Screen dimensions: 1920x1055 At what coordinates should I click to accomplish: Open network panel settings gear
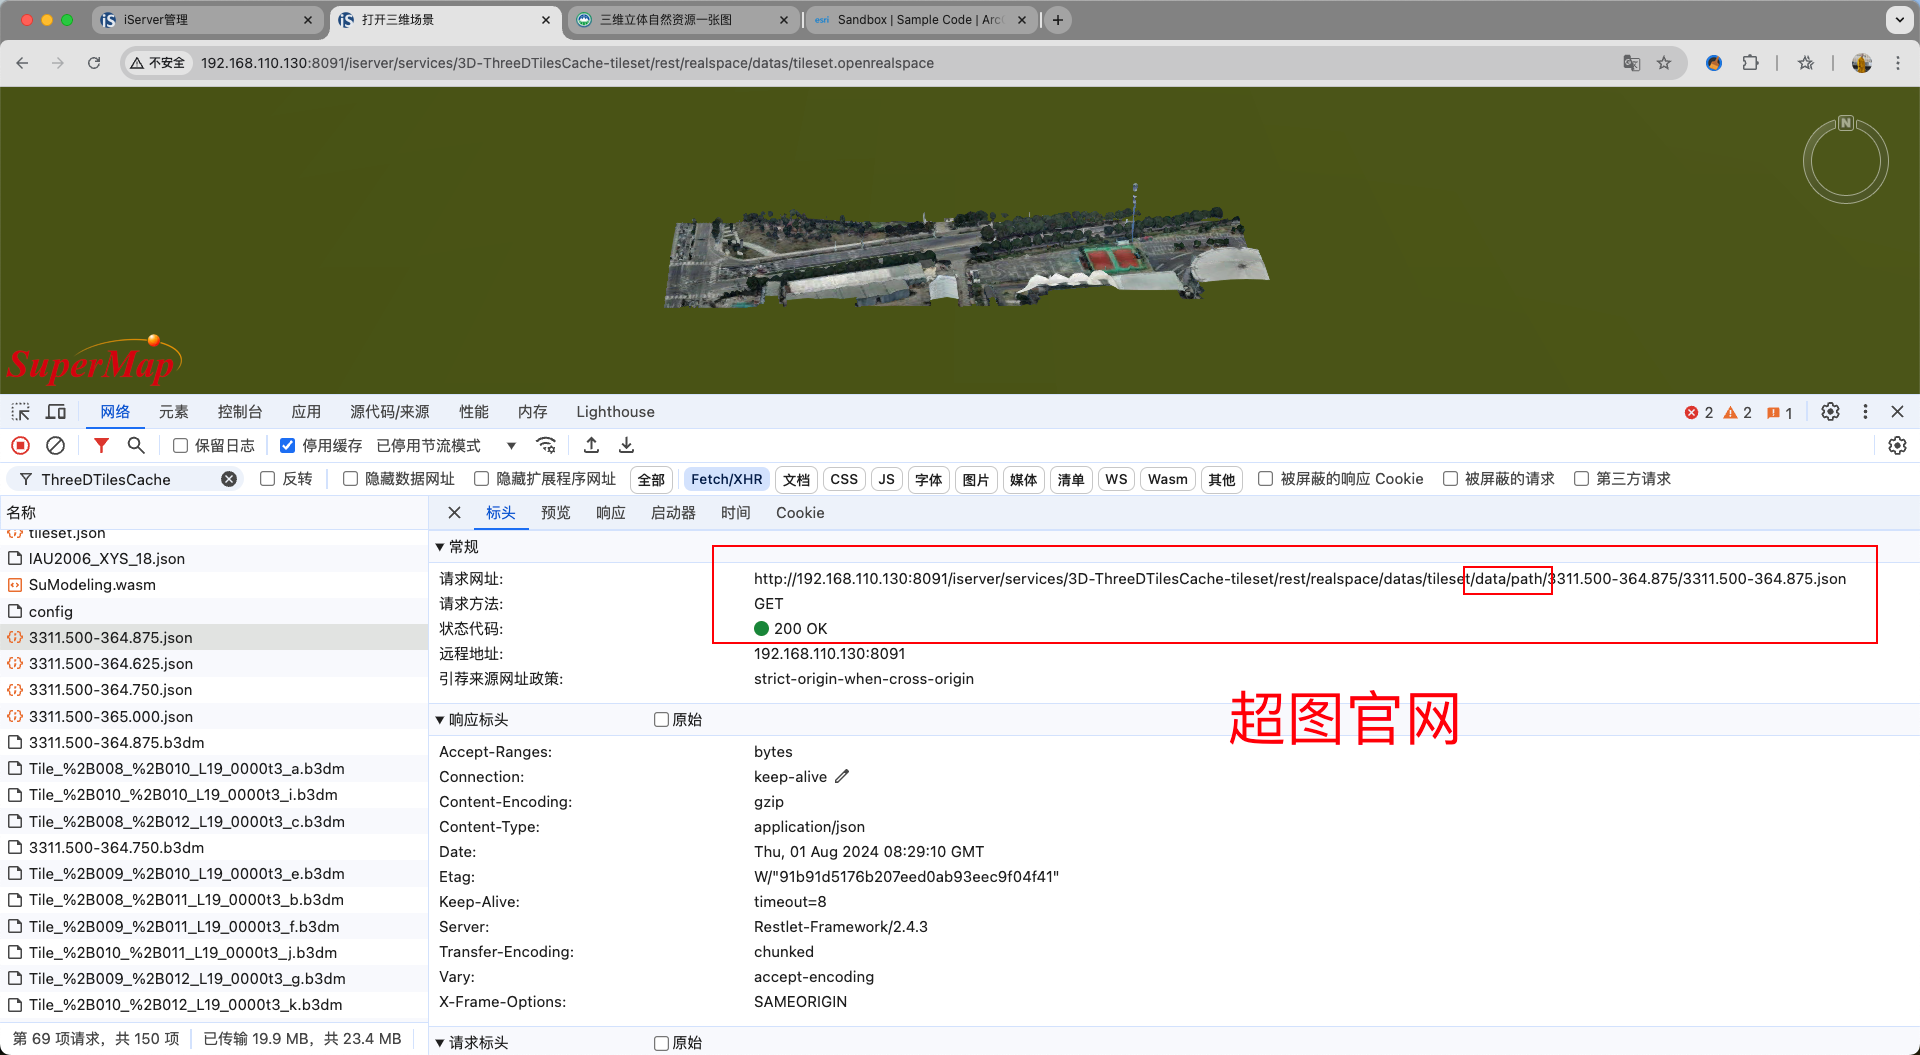[1897, 446]
